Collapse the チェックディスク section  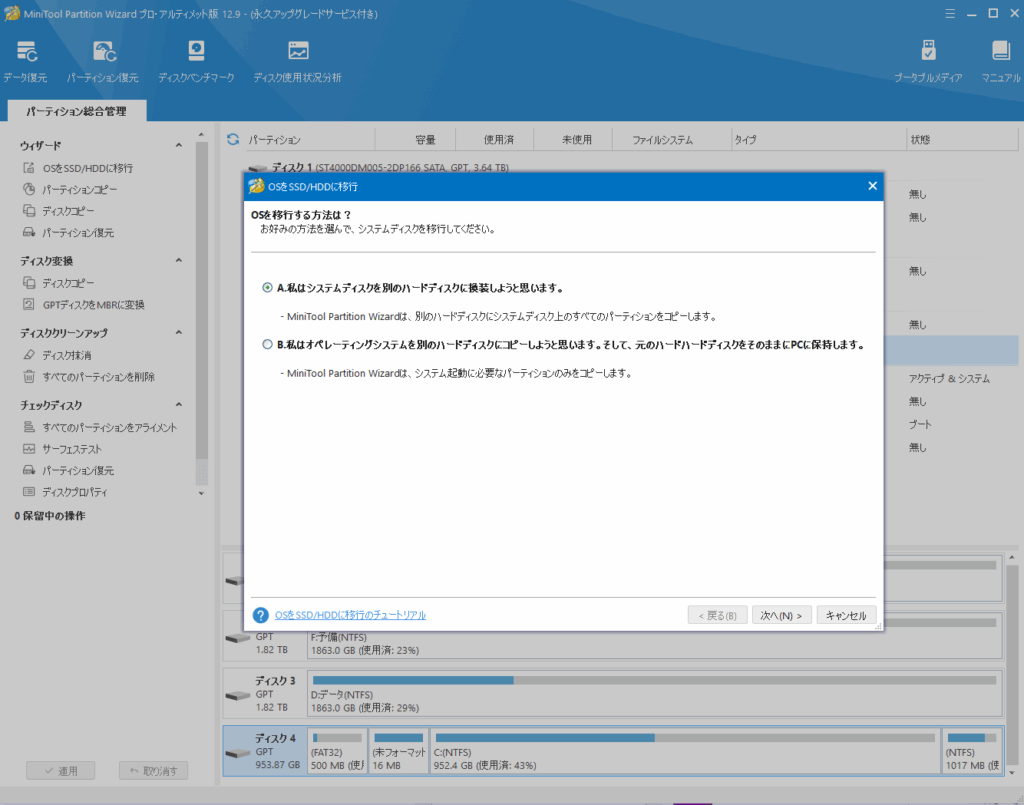pos(179,405)
